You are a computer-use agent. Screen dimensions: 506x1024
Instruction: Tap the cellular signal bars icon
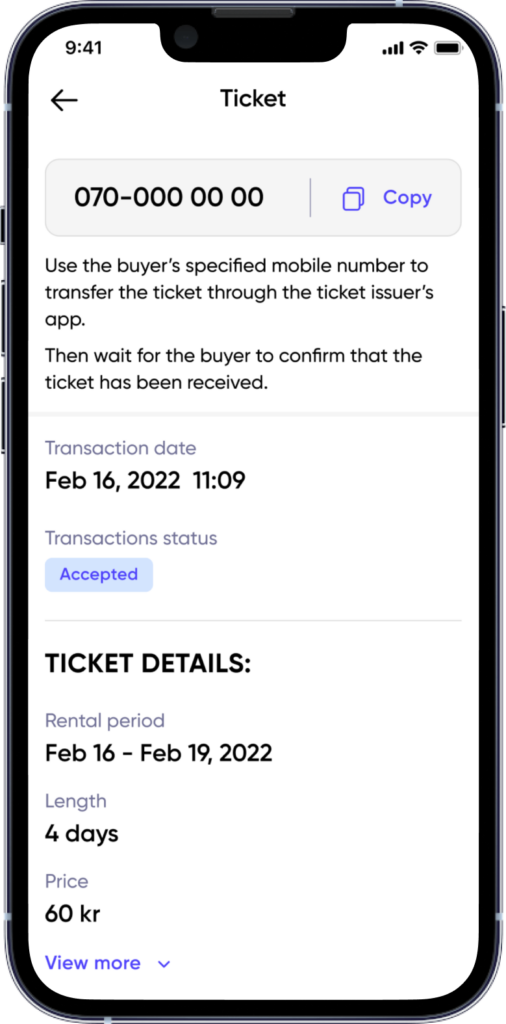[392, 48]
